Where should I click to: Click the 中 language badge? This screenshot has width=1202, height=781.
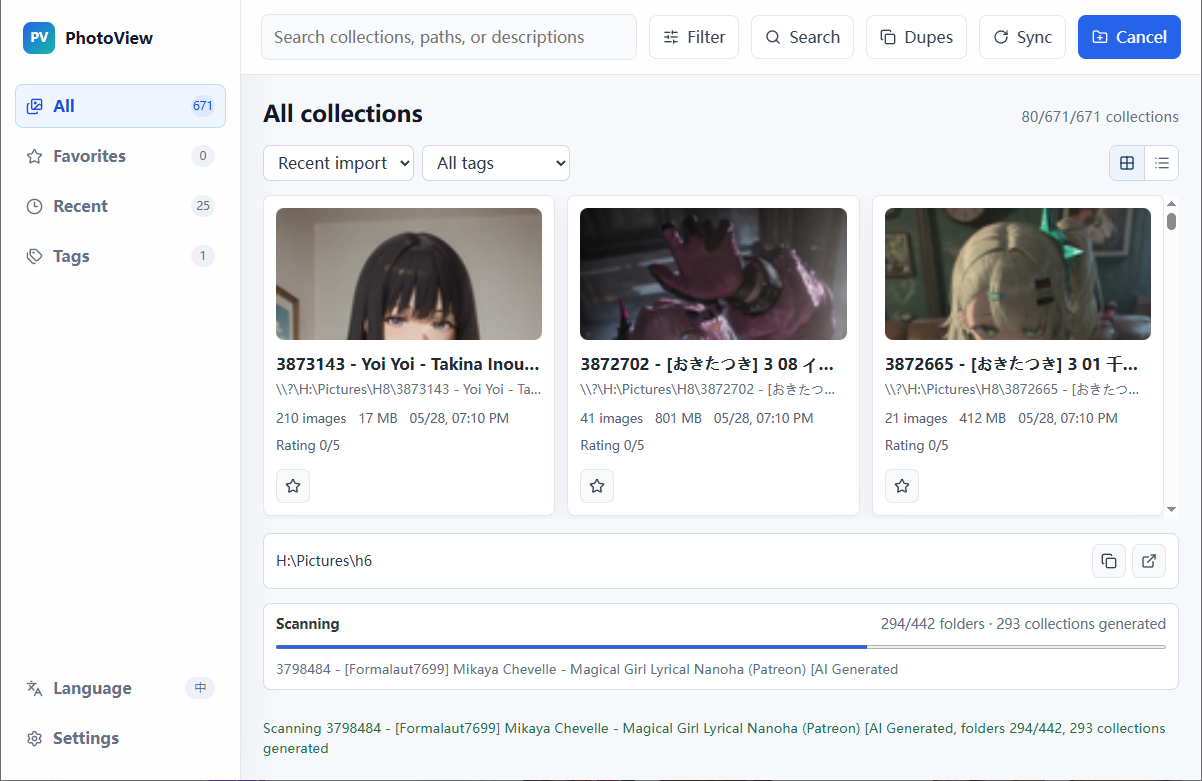200,688
